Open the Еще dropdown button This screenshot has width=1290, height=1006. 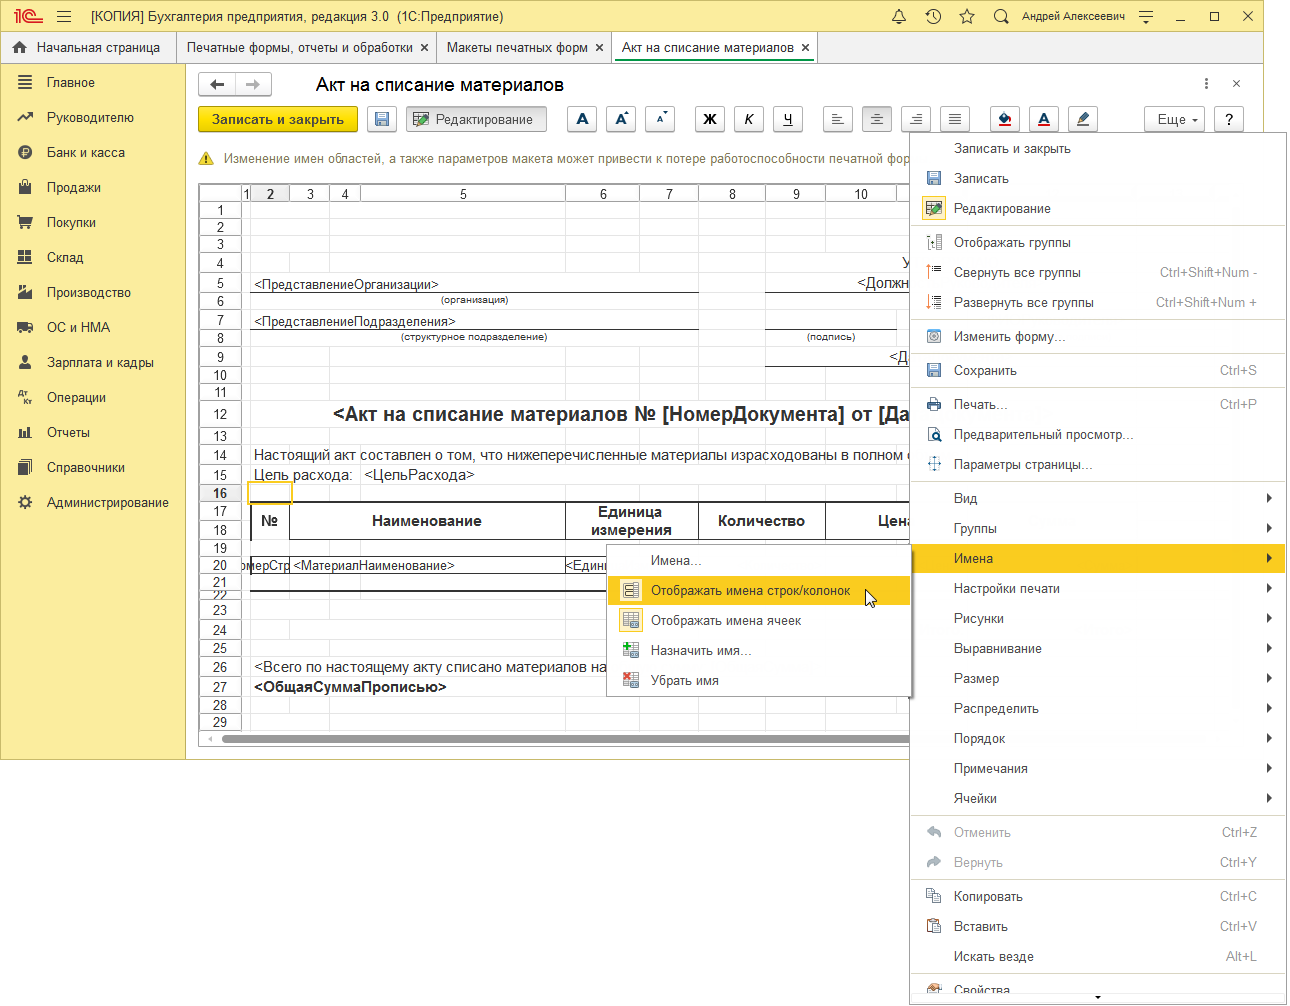point(1175,119)
